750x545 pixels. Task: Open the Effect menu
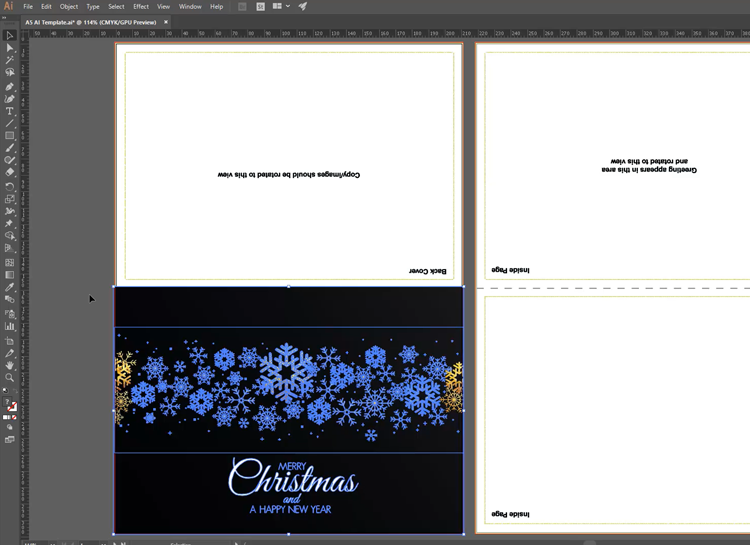coord(141,7)
